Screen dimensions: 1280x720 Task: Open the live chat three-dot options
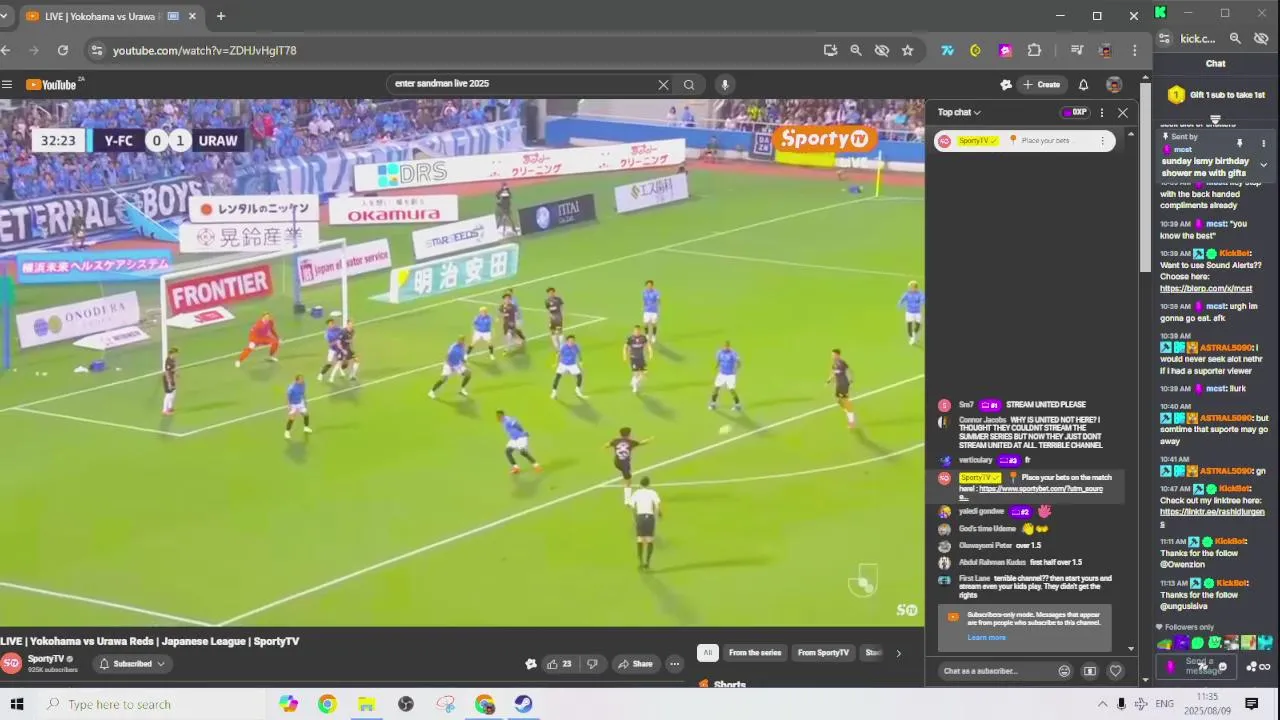[x=1102, y=113]
